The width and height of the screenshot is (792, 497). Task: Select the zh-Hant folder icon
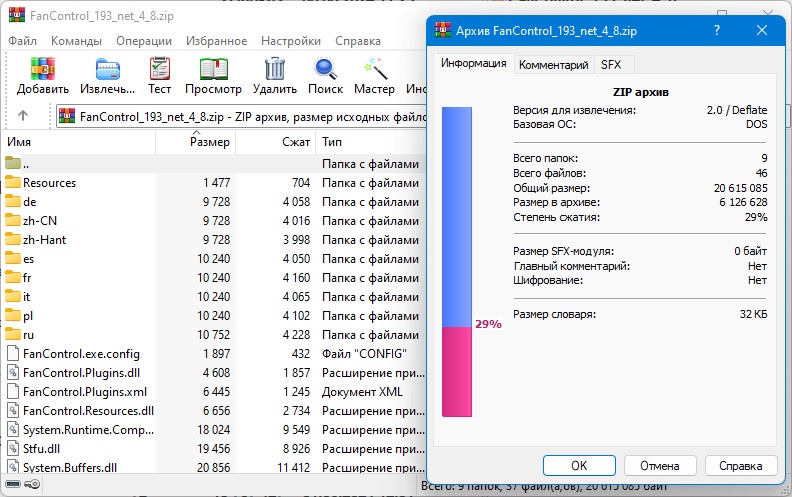click(13, 239)
